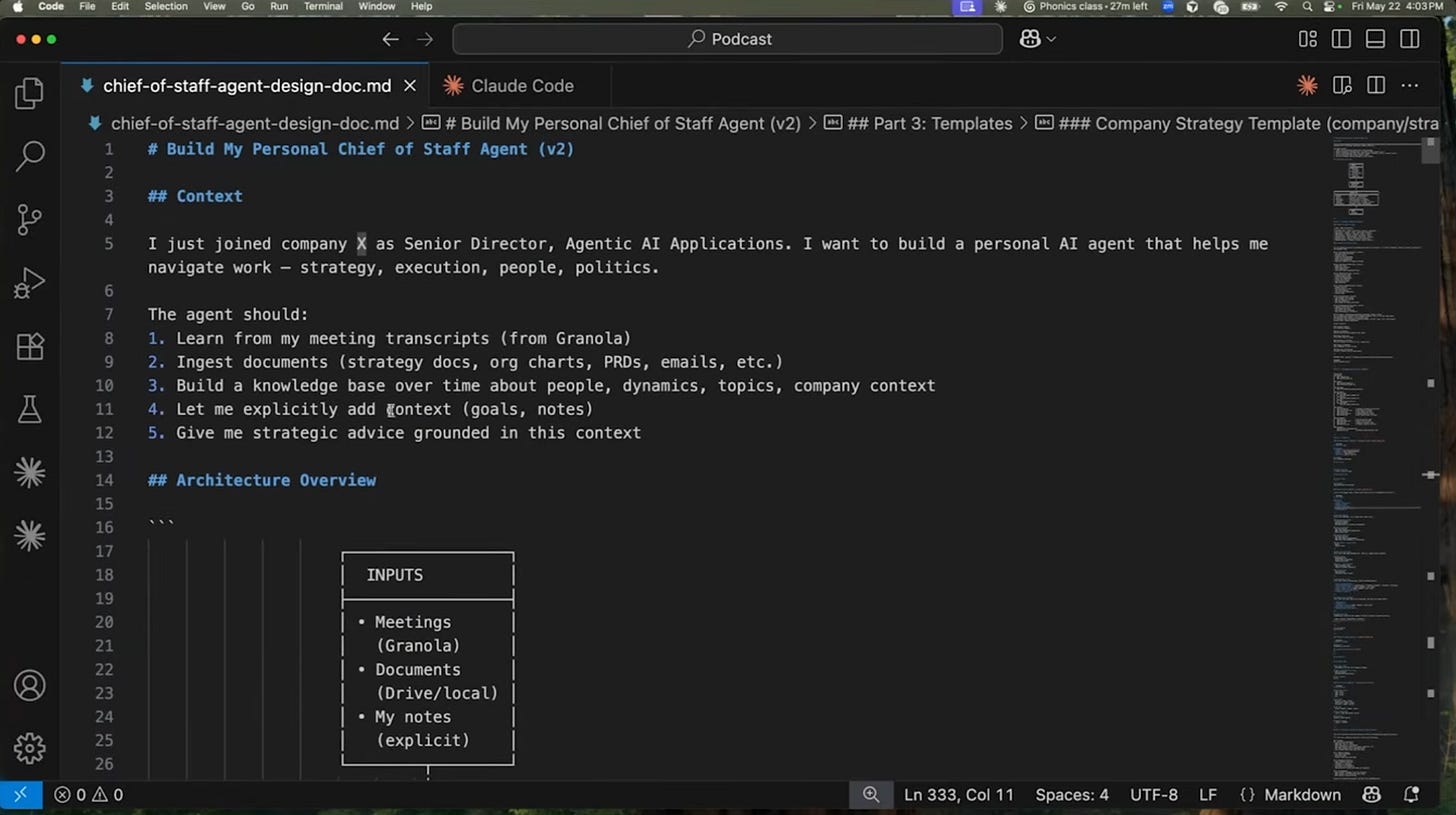
Task: Go forward using the right arrow in the title bar
Action: tap(425, 39)
